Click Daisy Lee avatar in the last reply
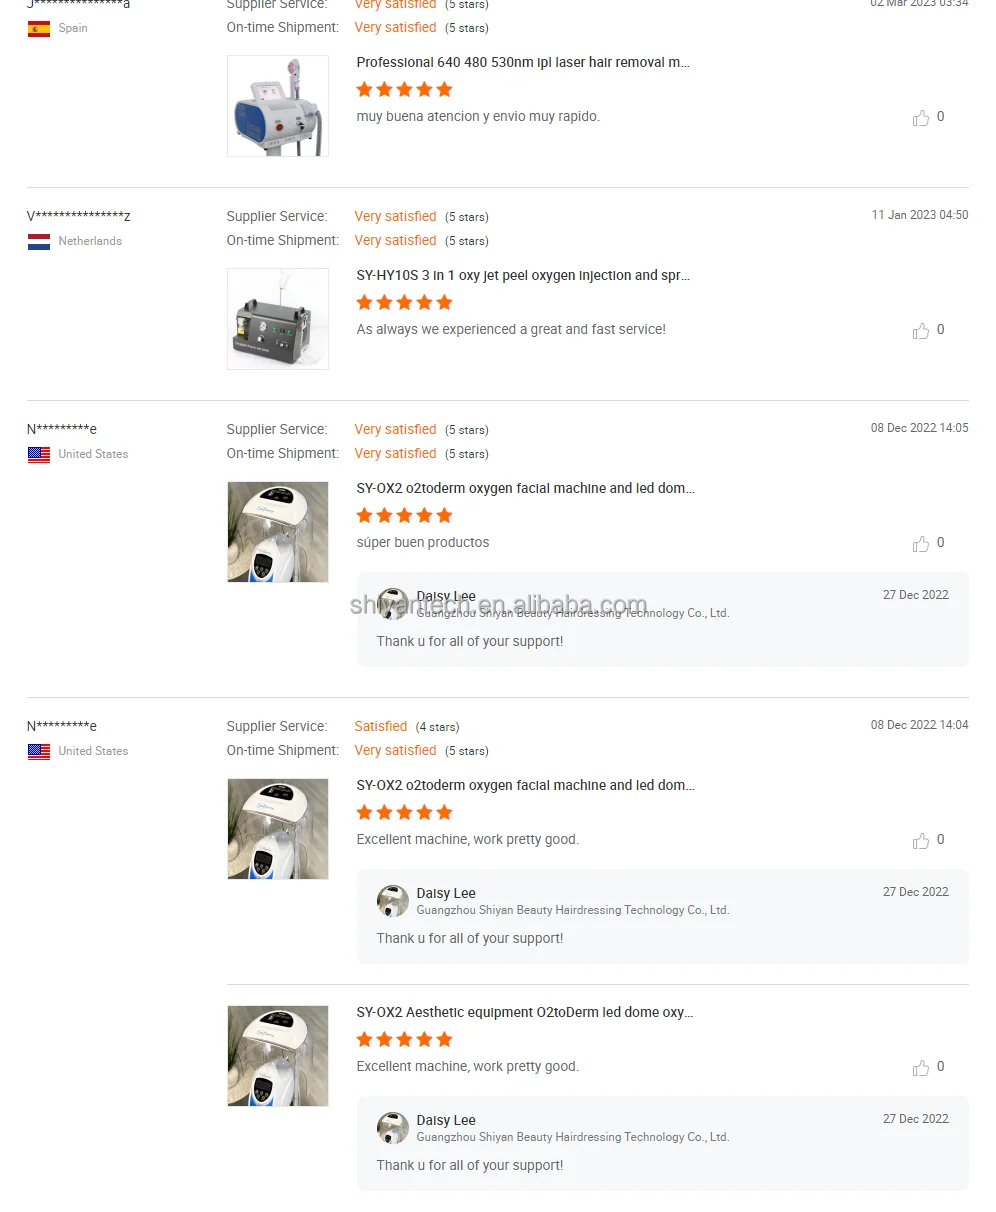 [x=393, y=1128]
